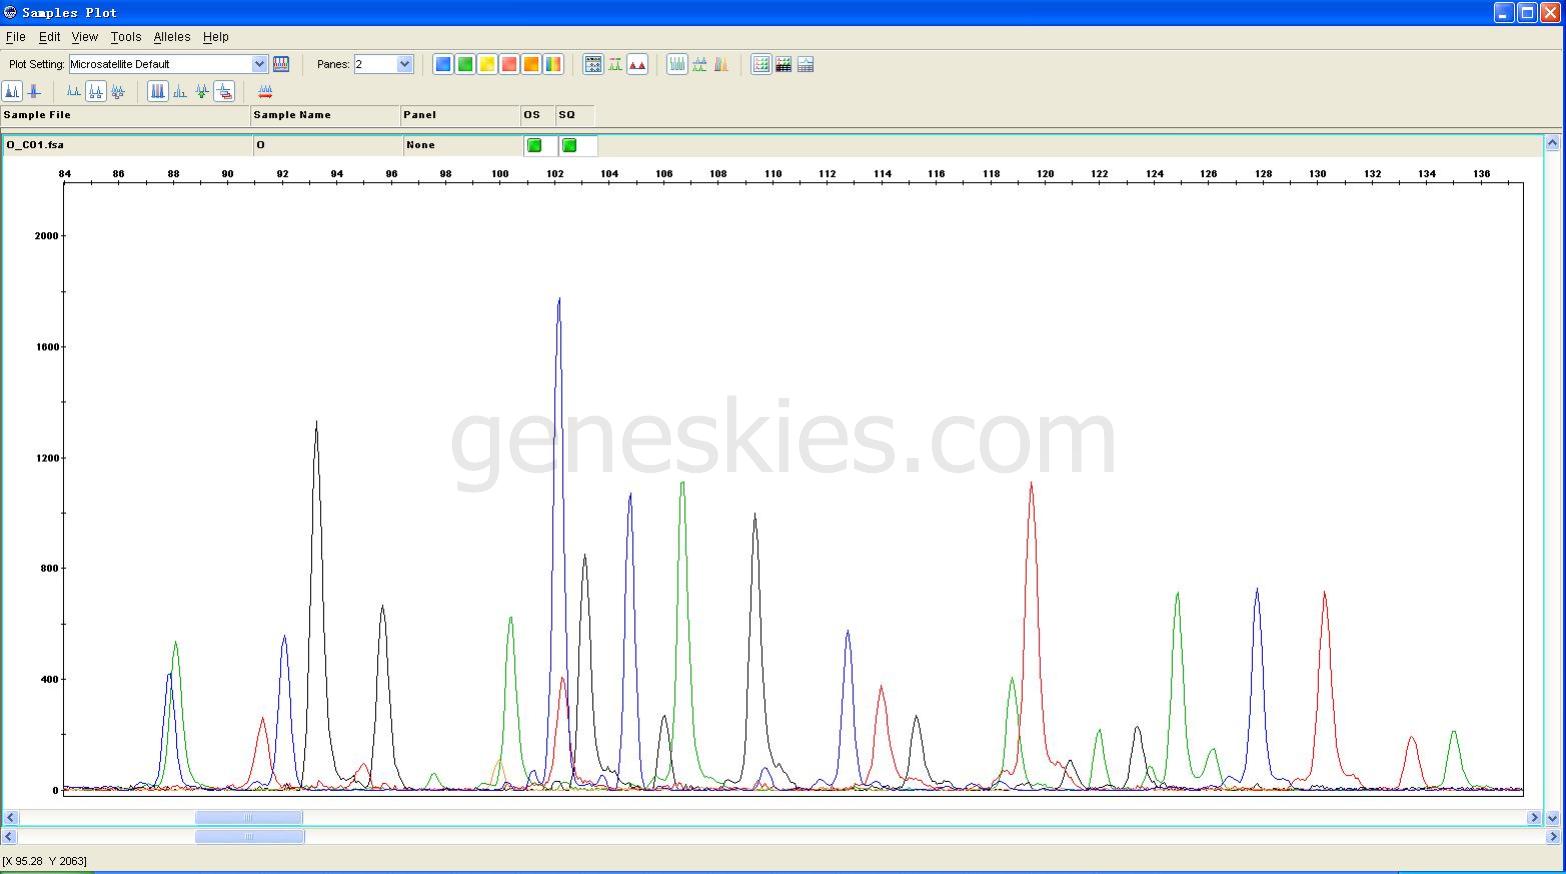
Task: Click the Panel column header
Action: coord(460,115)
